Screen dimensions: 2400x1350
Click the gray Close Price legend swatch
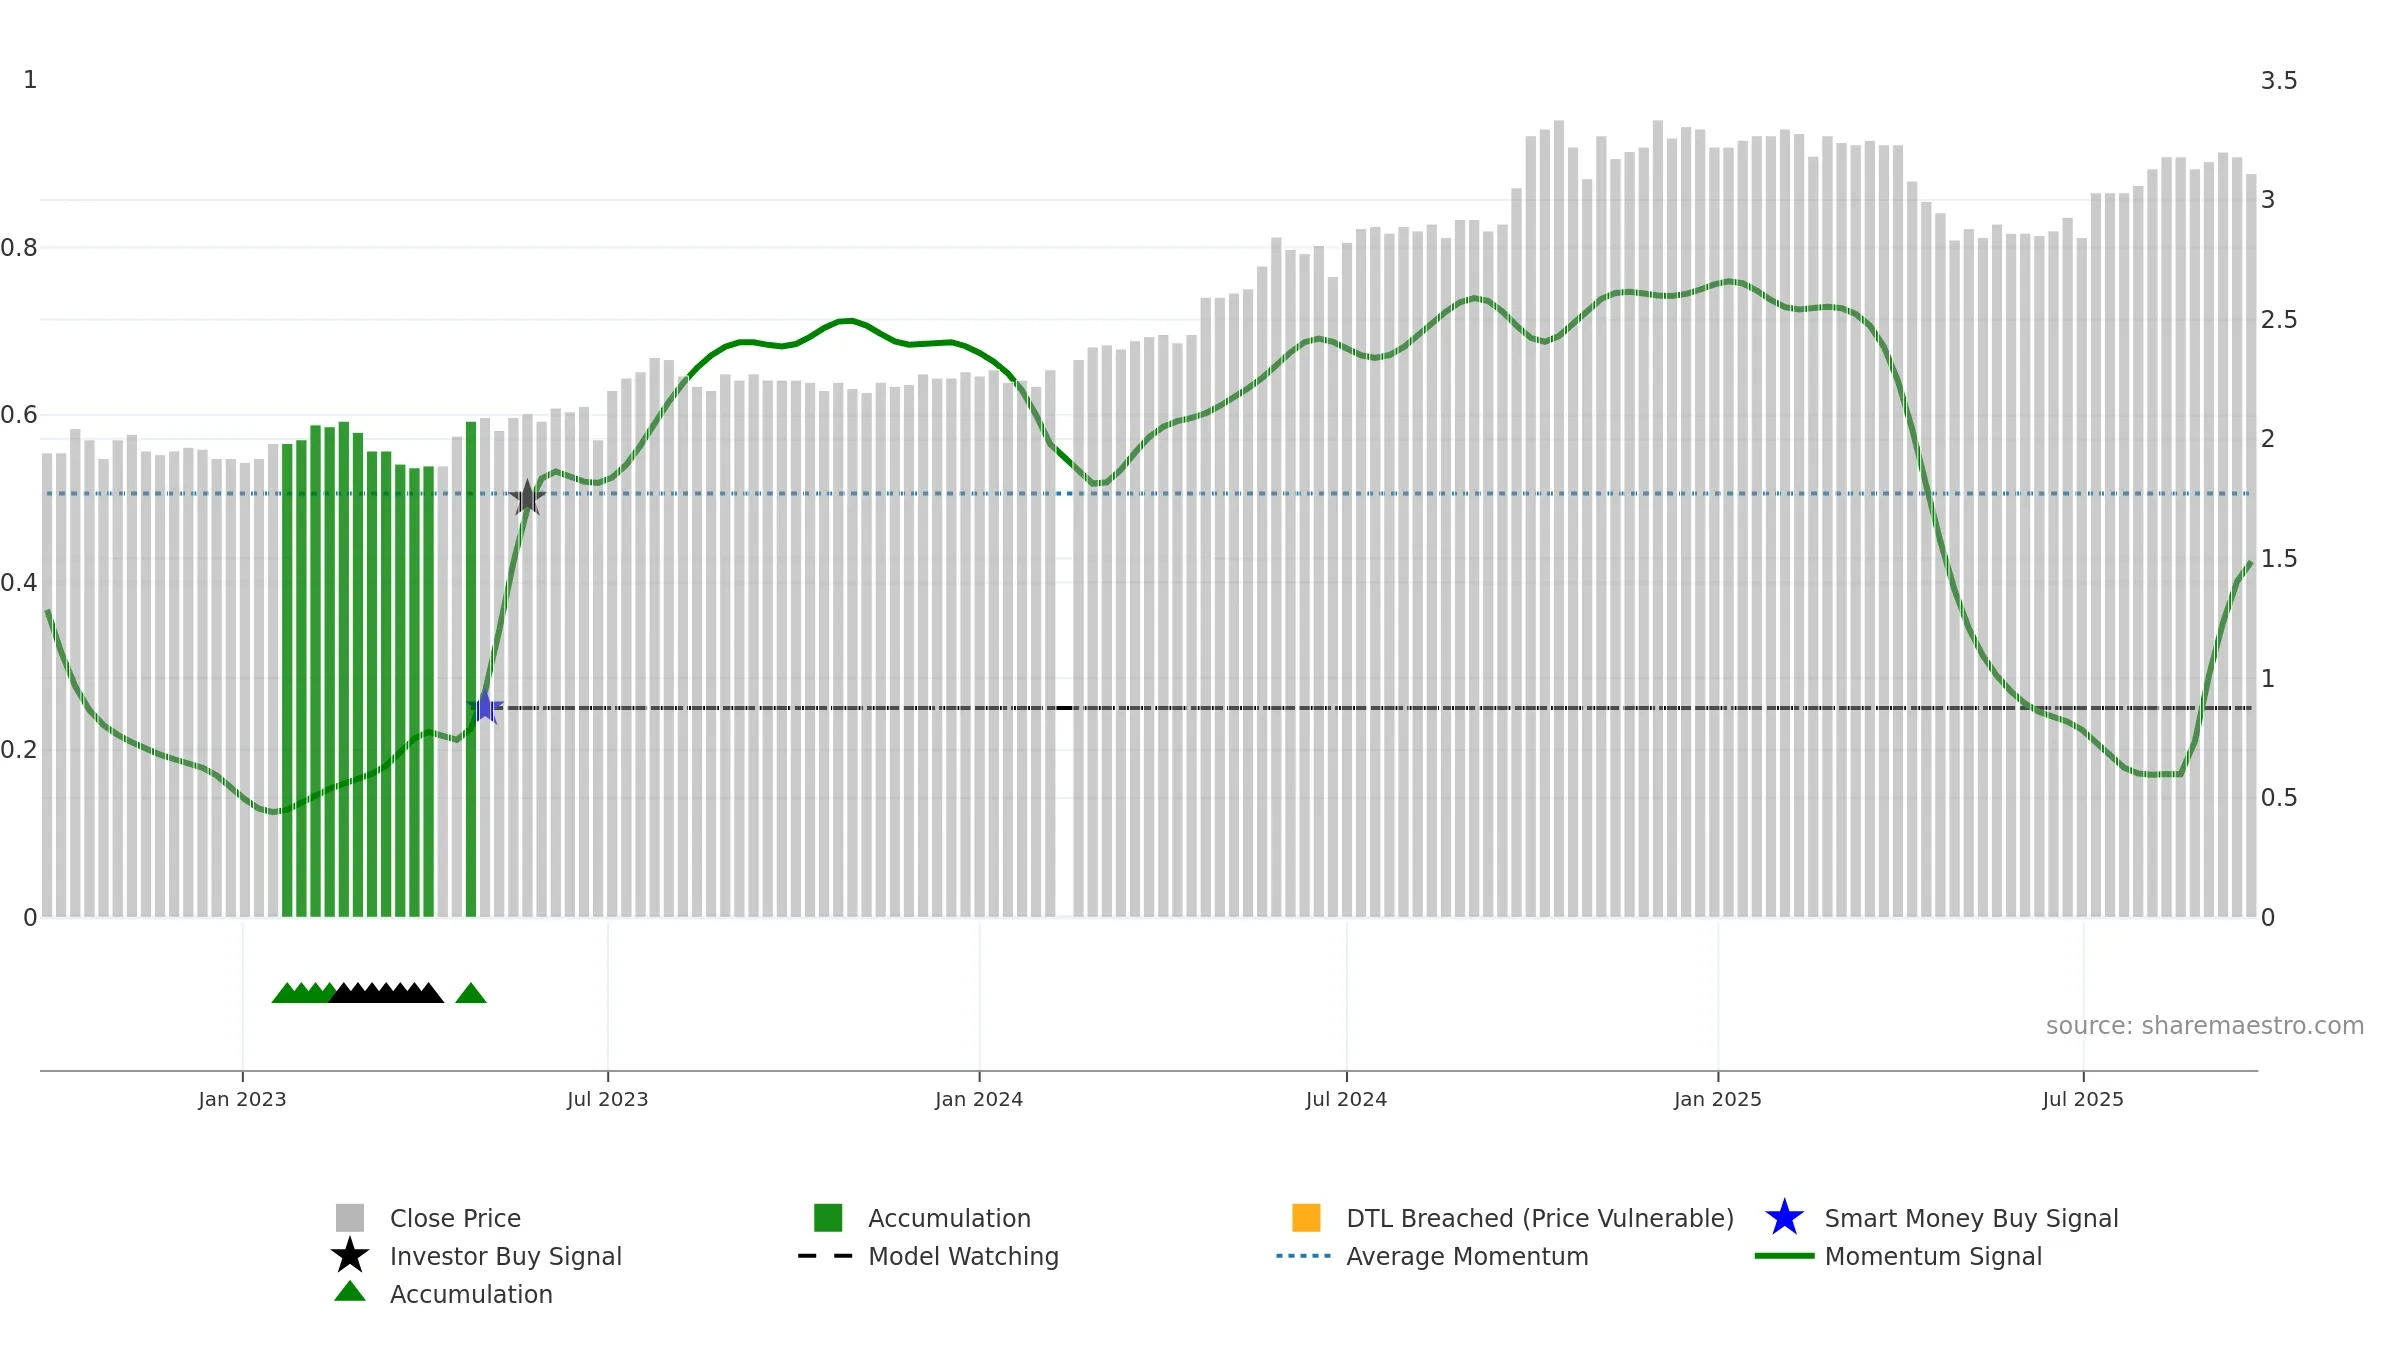349,1217
